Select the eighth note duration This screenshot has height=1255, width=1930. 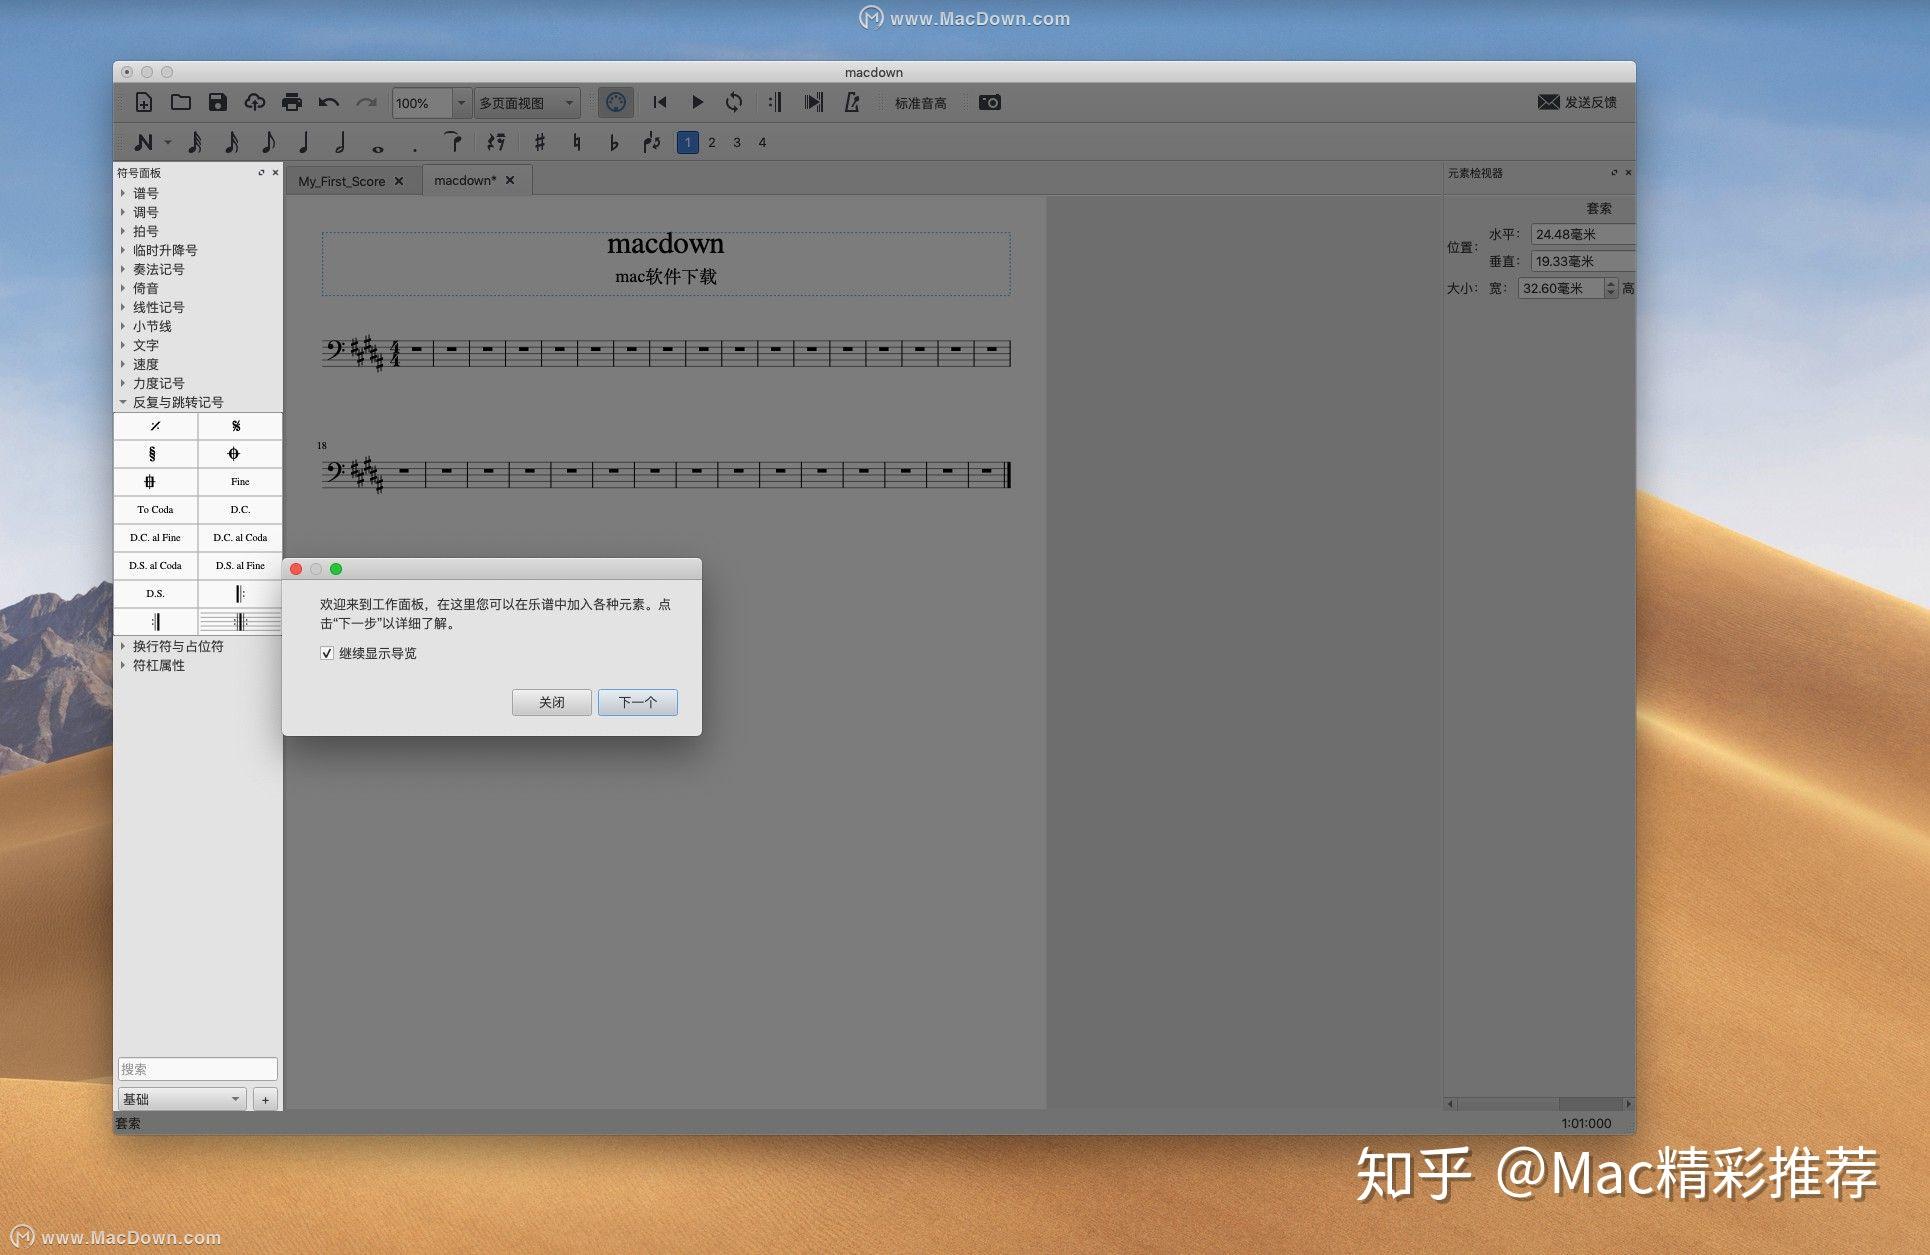268,142
